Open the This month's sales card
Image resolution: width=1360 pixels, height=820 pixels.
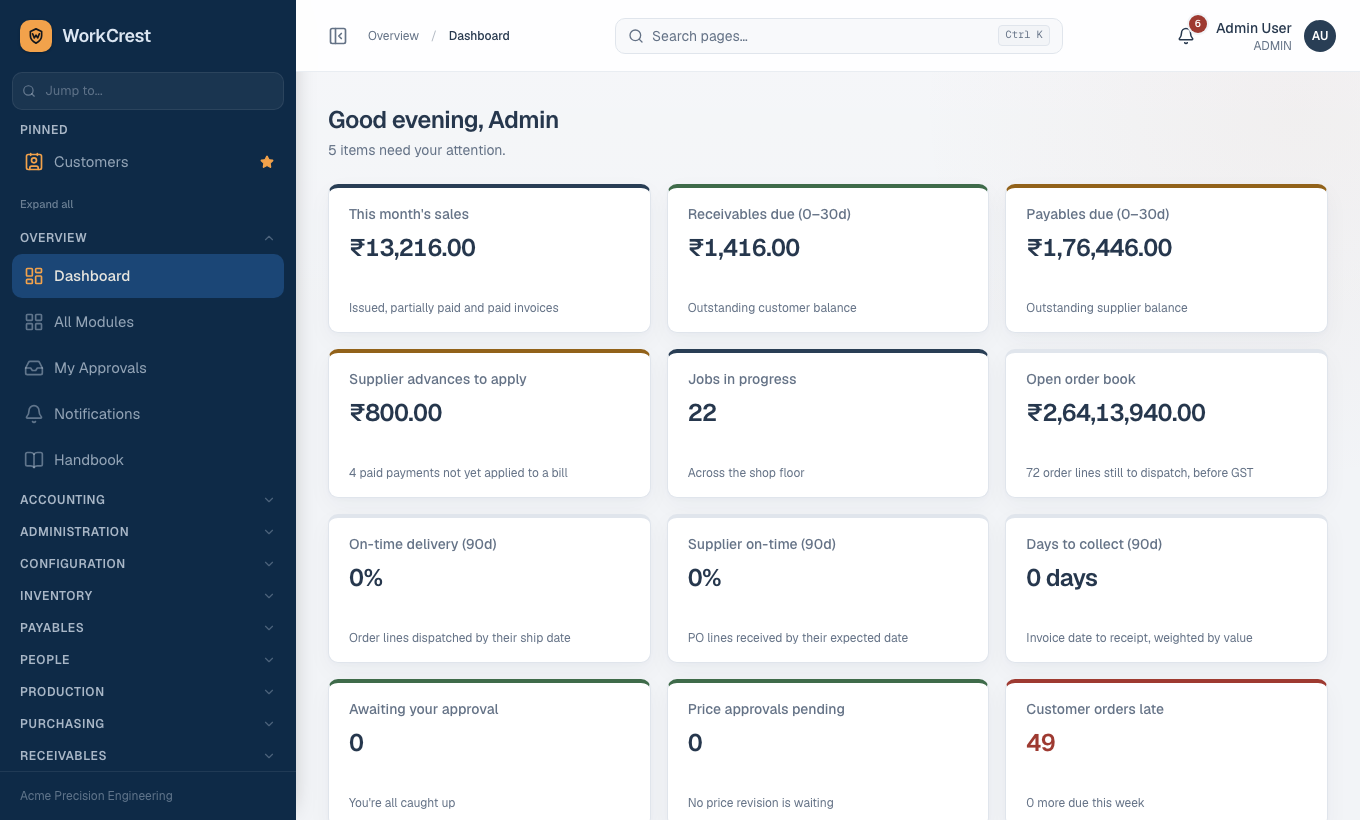[x=489, y=258]
